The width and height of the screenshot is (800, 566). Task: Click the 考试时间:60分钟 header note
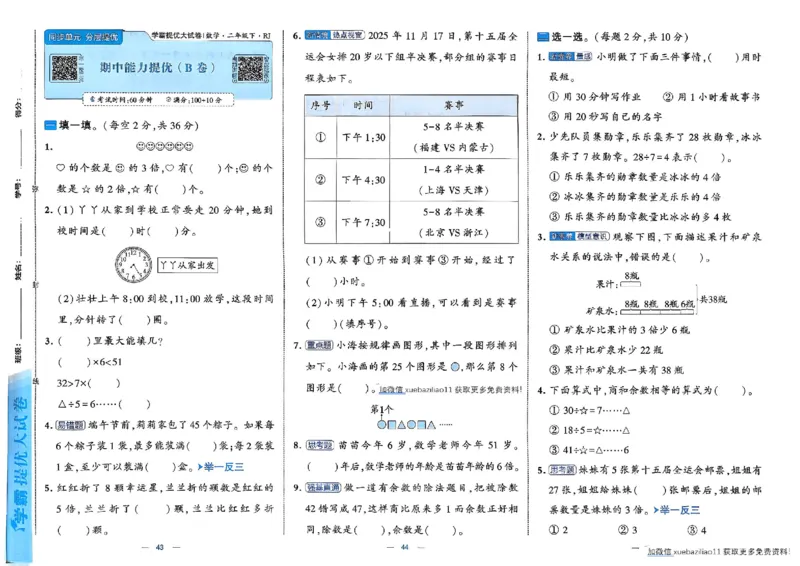120,100
